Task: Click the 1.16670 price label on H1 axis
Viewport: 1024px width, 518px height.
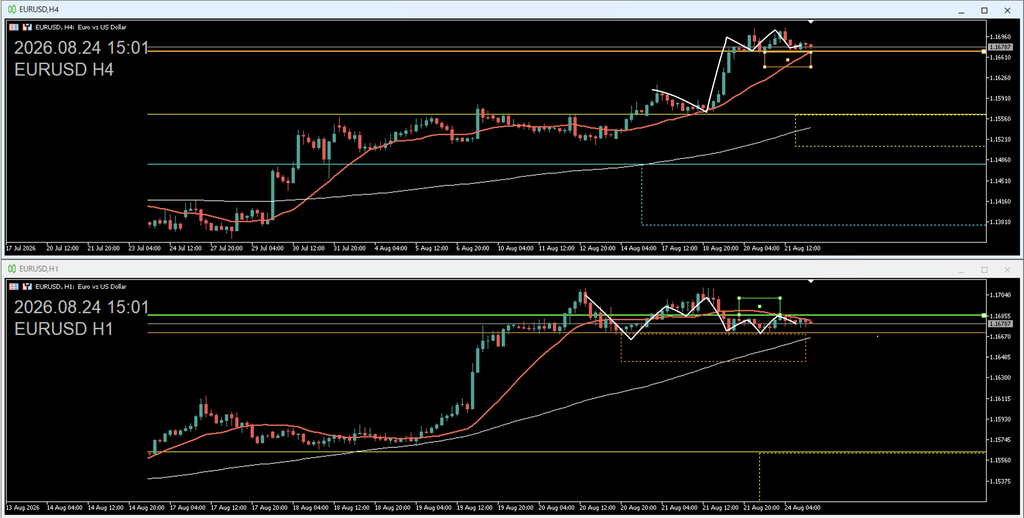Action: point(1000,336)
